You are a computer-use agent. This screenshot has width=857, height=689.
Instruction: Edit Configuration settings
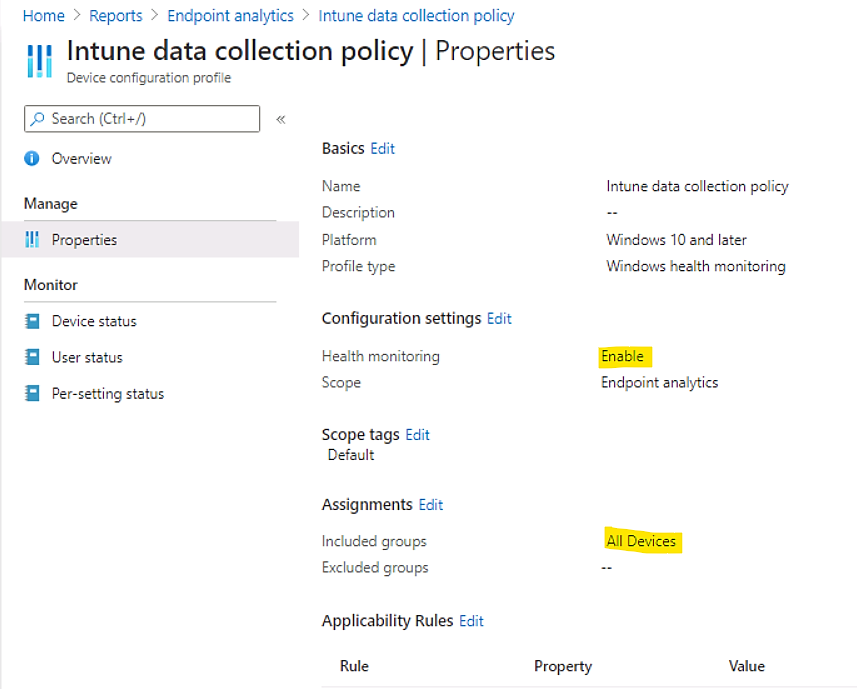point(499,319)
